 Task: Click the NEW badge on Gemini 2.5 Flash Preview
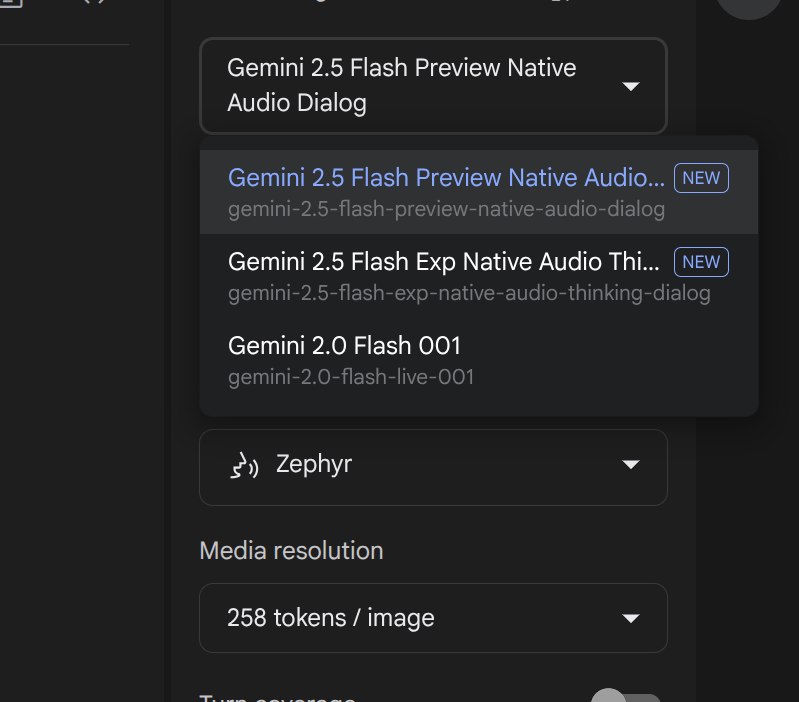(x=701, y=178)
